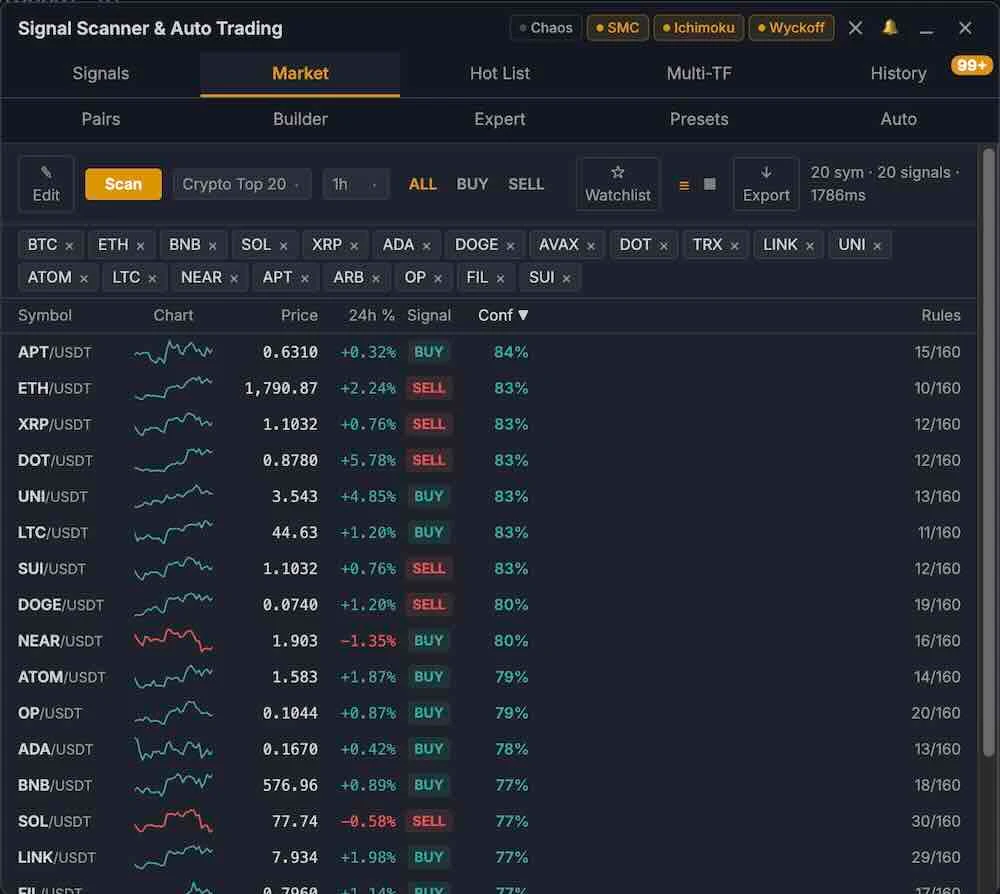Disable the Ichimoku strategy chip
The image size is (1000, 894).
click(698, 27)
